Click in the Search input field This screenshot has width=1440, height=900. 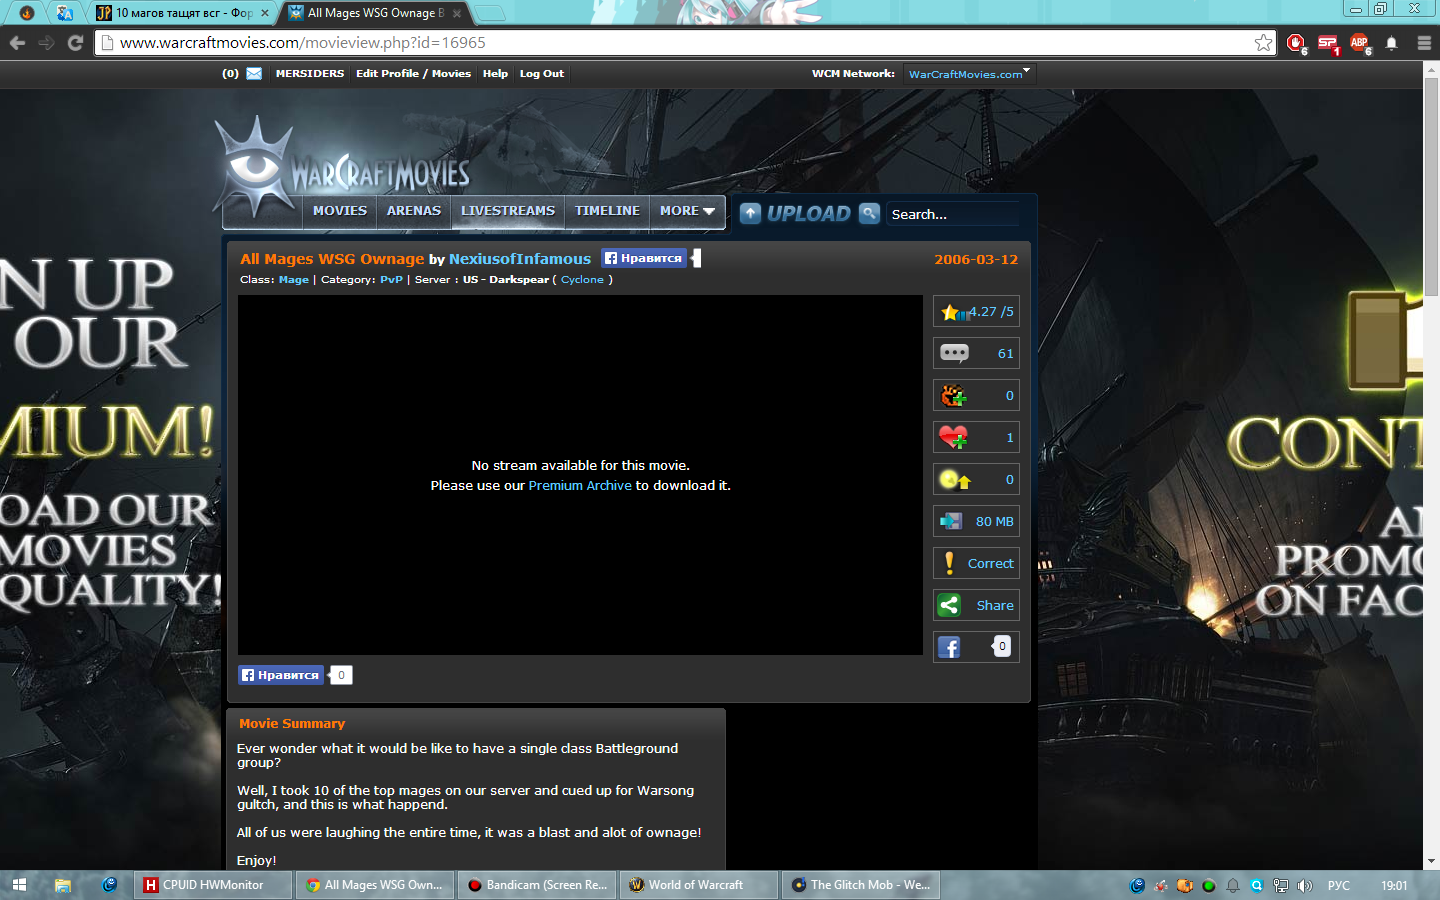tap(953, 214)
